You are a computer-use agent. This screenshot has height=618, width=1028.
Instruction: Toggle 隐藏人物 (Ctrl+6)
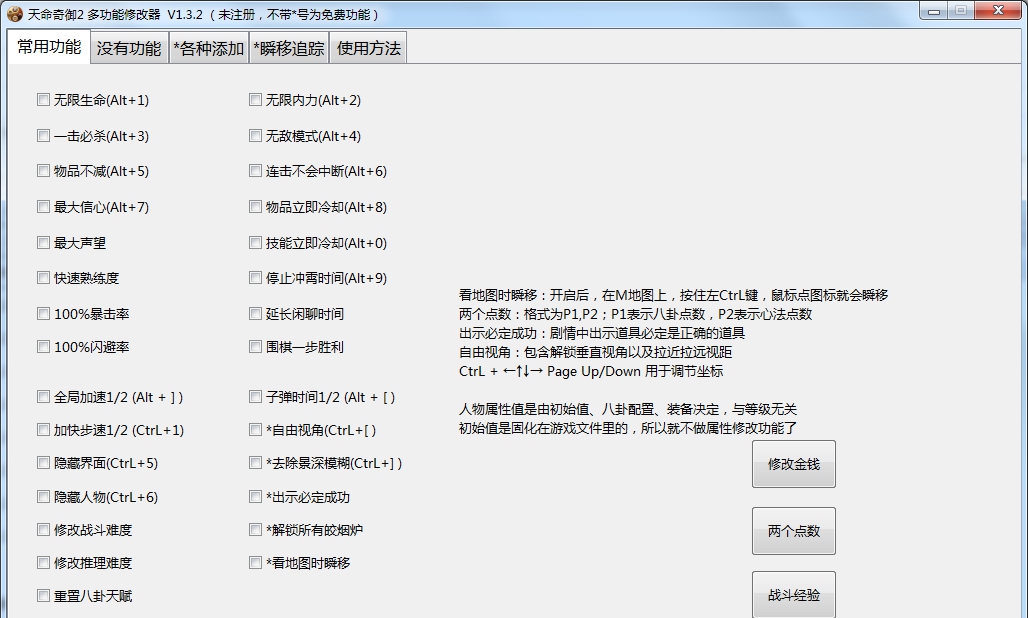click(x=43, y=496)
